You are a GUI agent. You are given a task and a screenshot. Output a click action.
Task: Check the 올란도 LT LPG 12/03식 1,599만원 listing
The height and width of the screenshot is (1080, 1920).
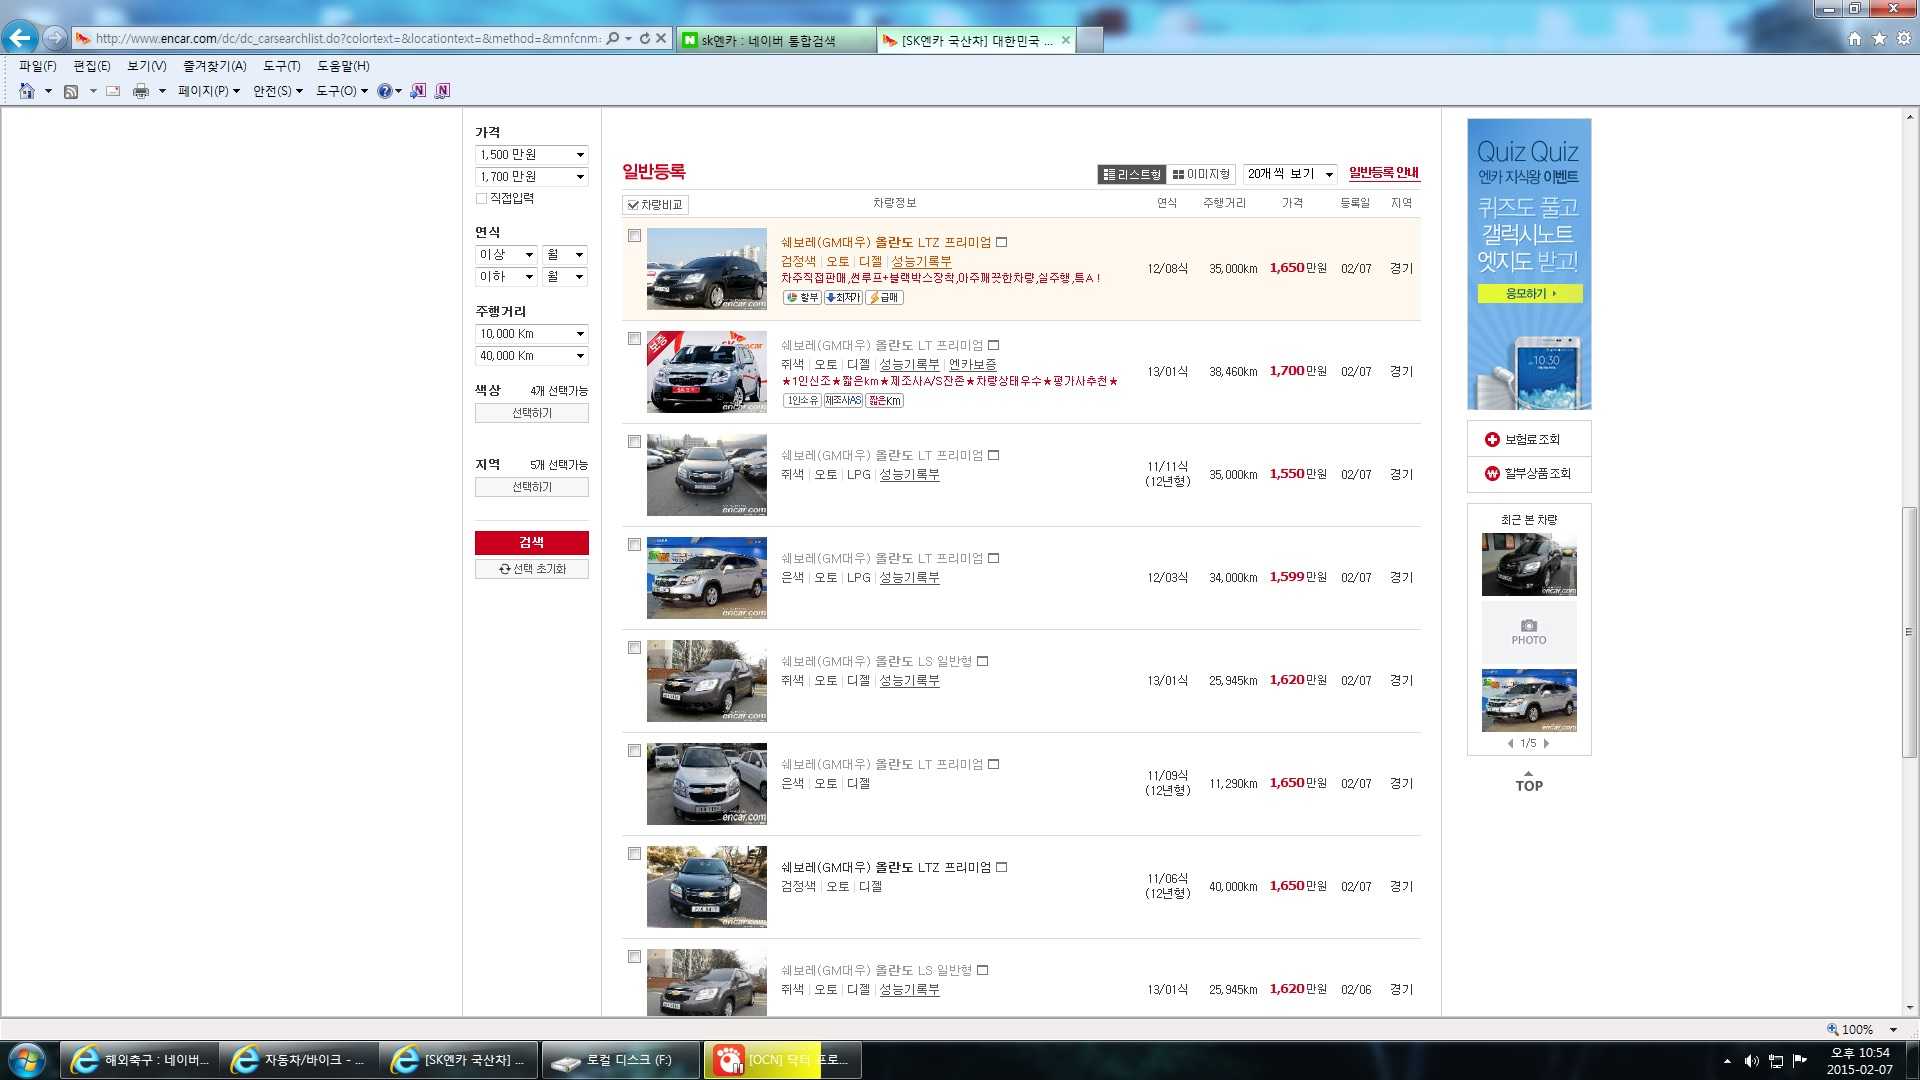(x=634, y=545)
